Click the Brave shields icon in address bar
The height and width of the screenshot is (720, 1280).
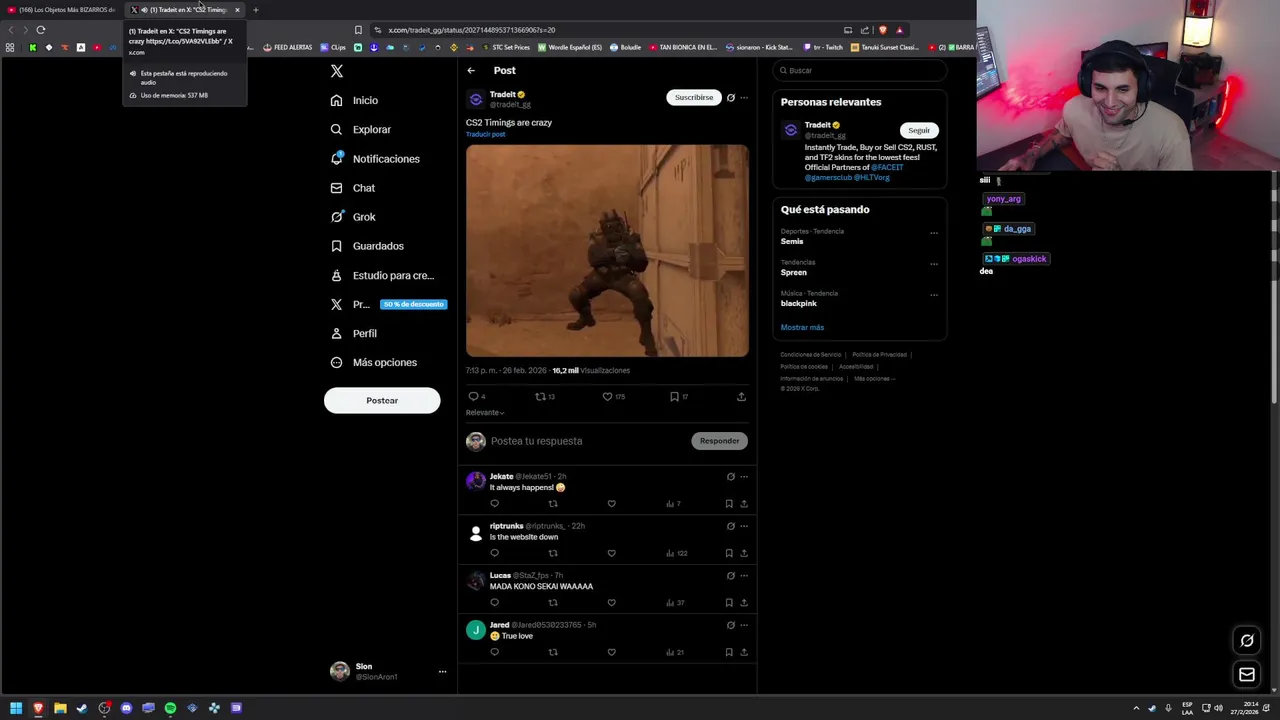(882, 30)
